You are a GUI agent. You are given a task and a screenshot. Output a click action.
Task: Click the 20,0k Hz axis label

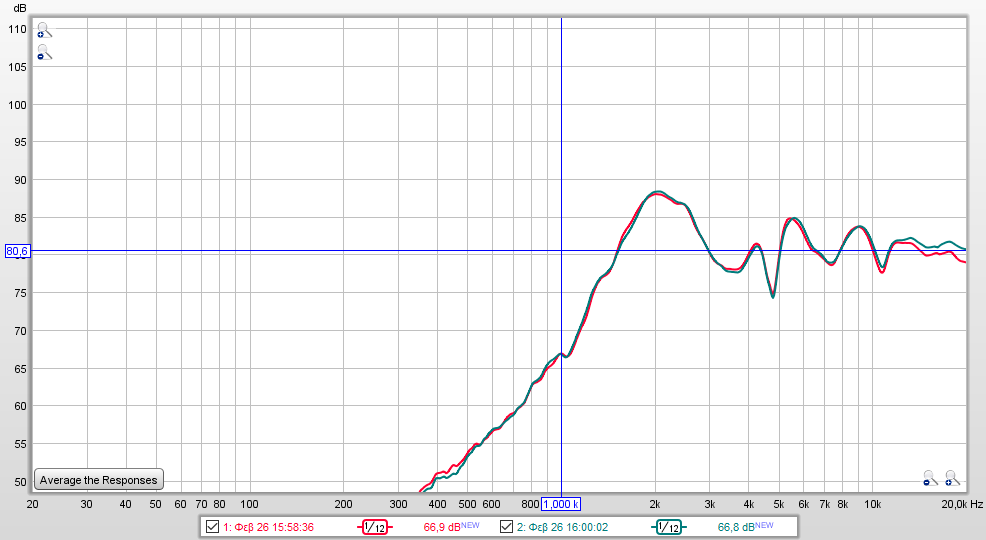pyautogui.click(x=960, y=504)
